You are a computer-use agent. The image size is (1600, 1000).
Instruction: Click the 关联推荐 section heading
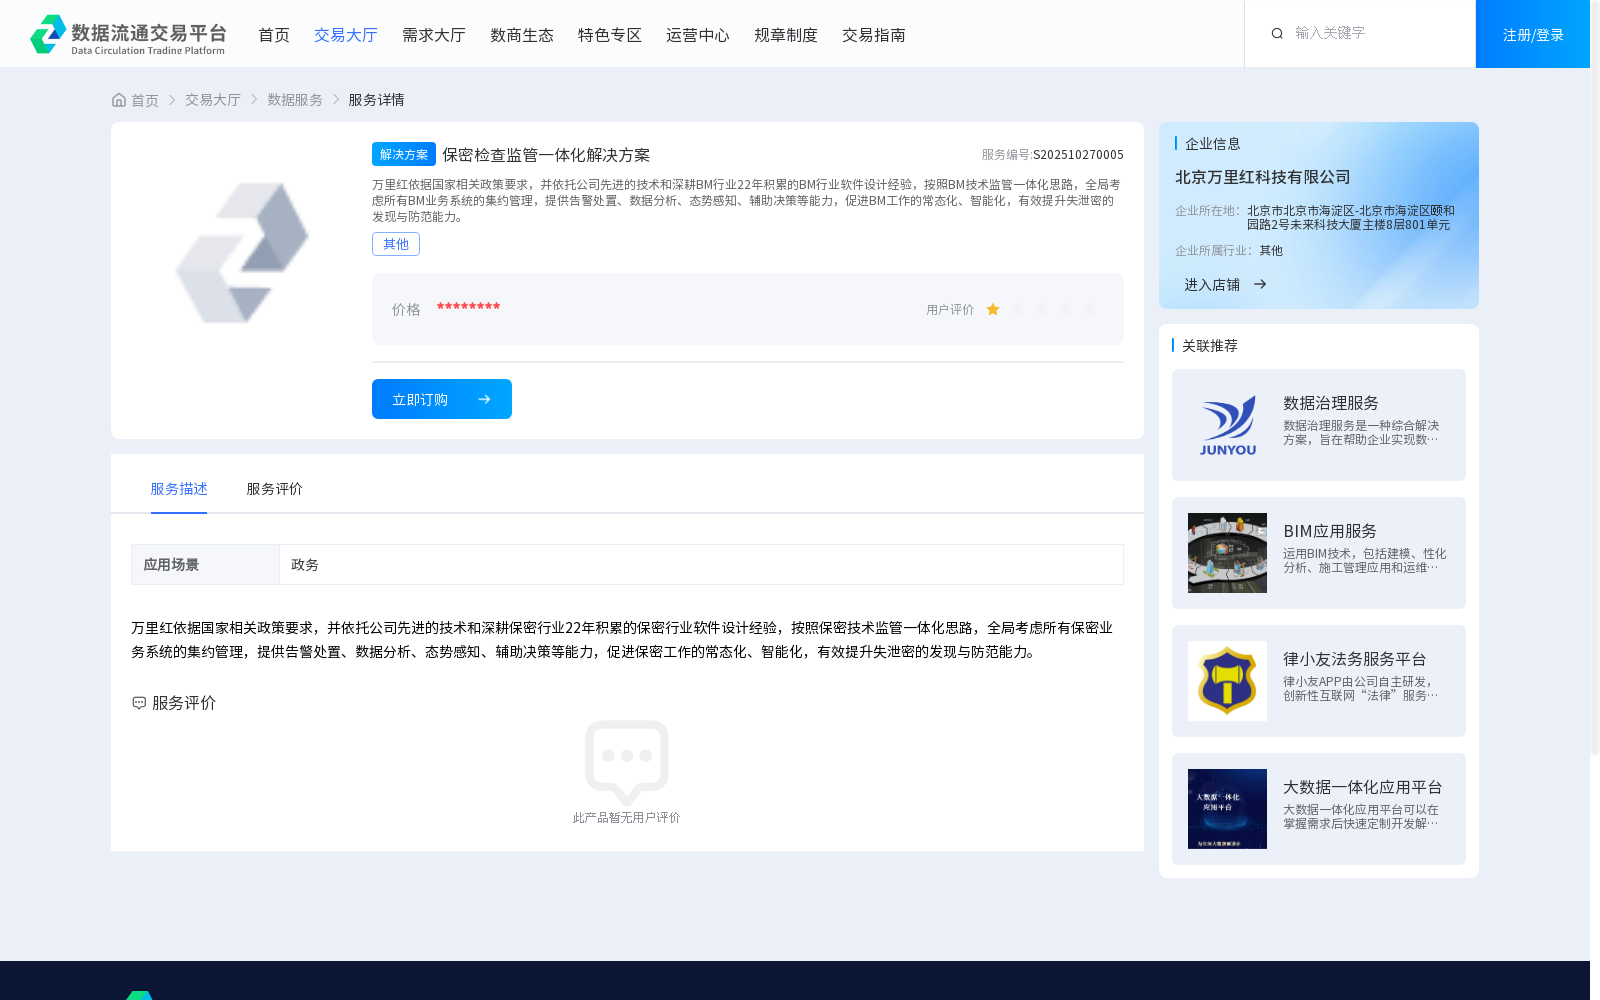(1210, 346)
